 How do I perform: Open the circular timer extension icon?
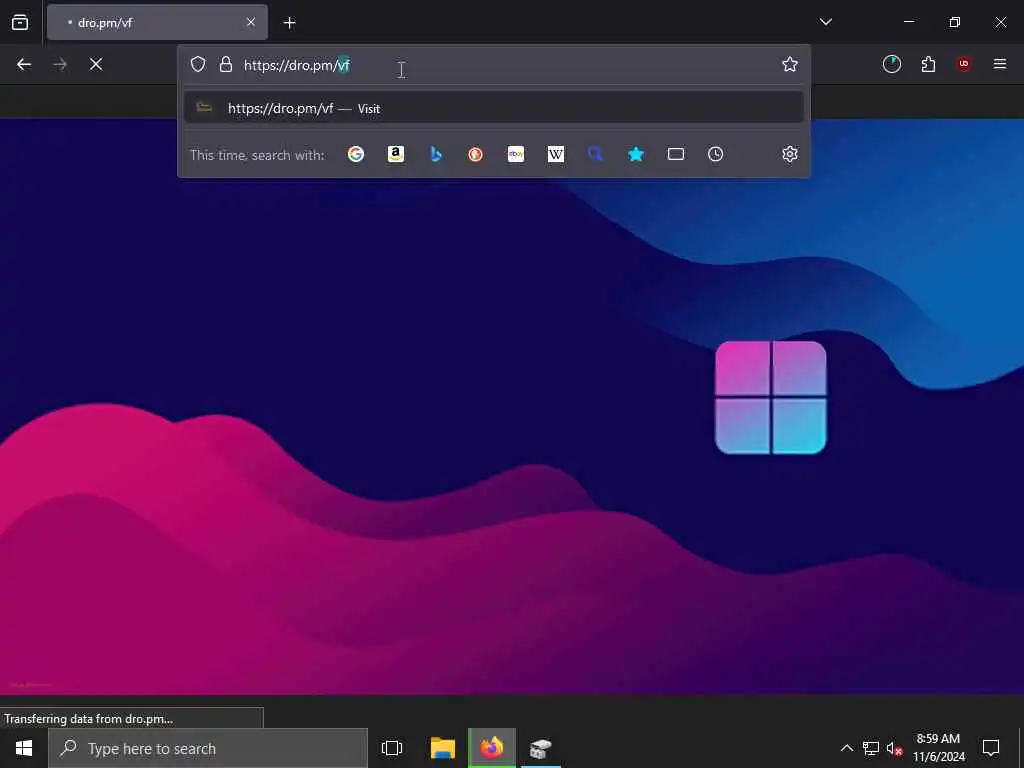[x=891, y=64]
